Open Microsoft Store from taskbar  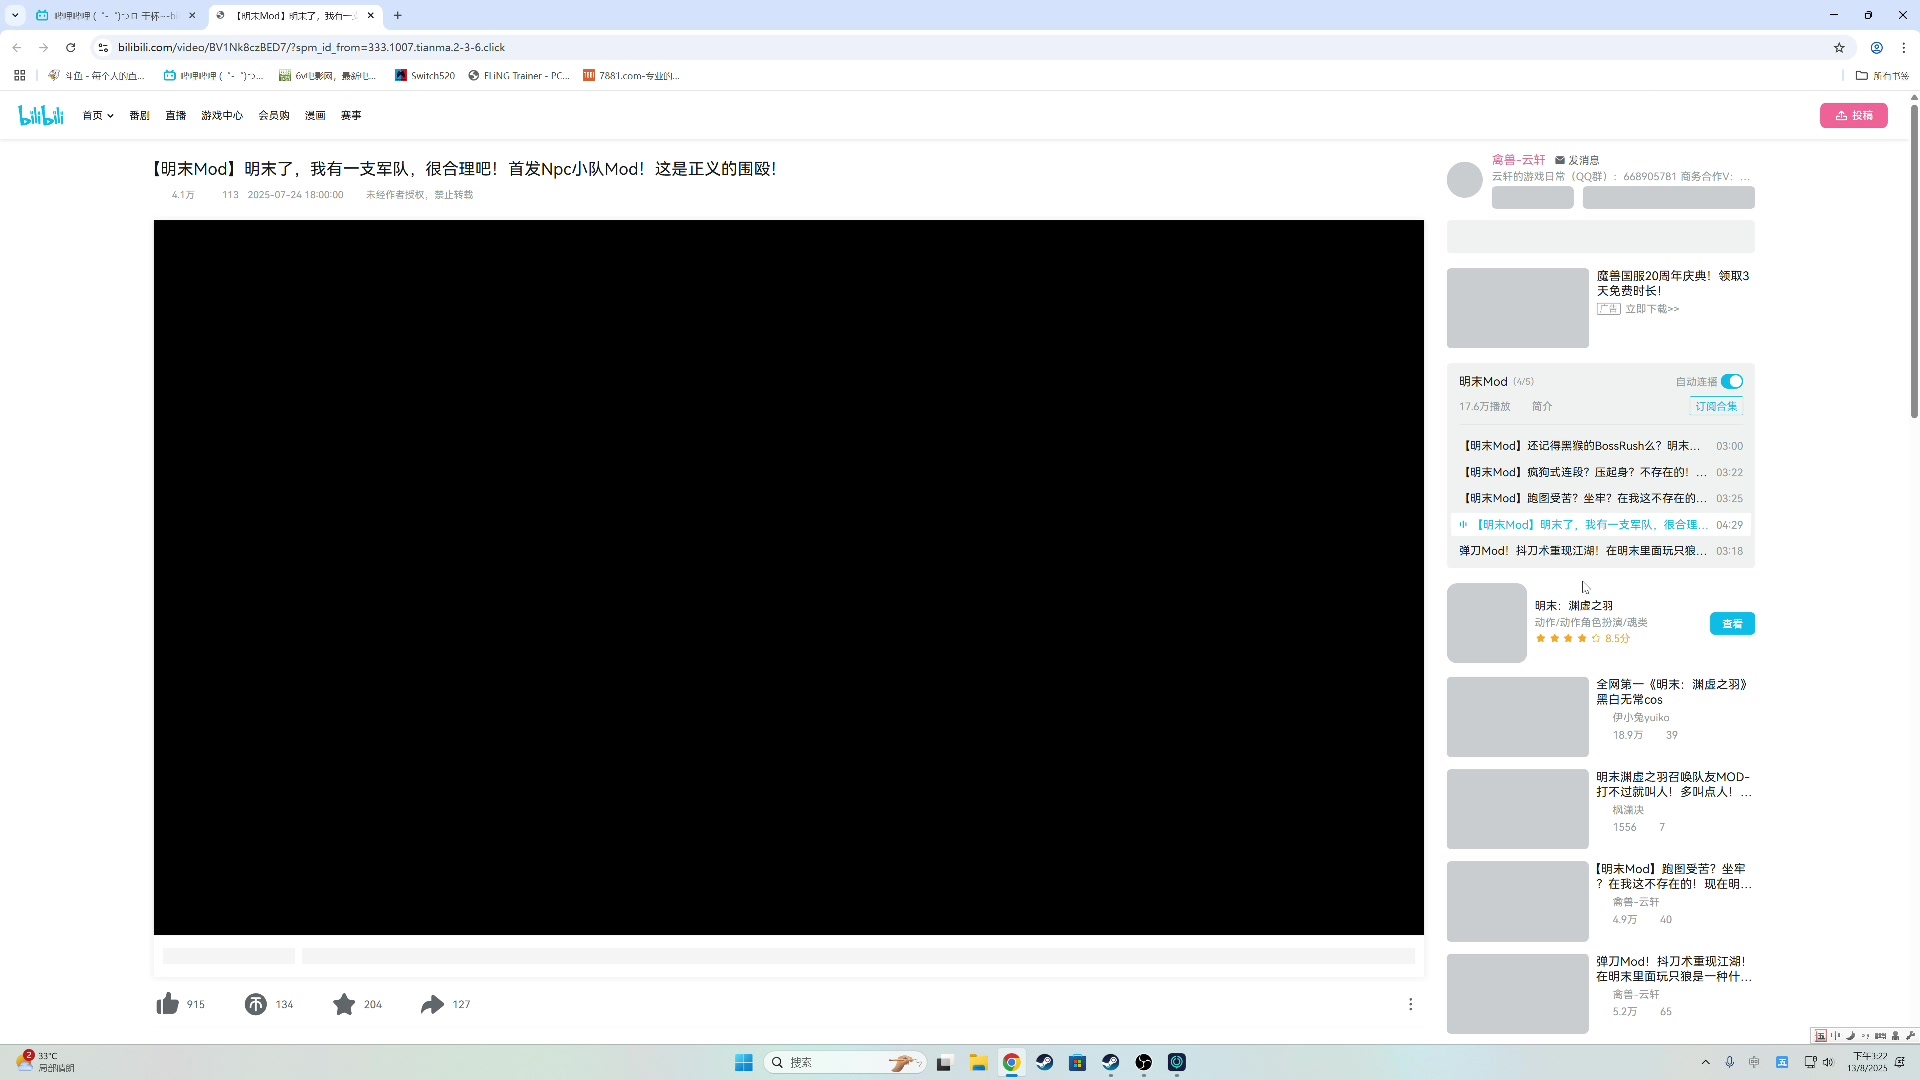click(1077, 1062)
